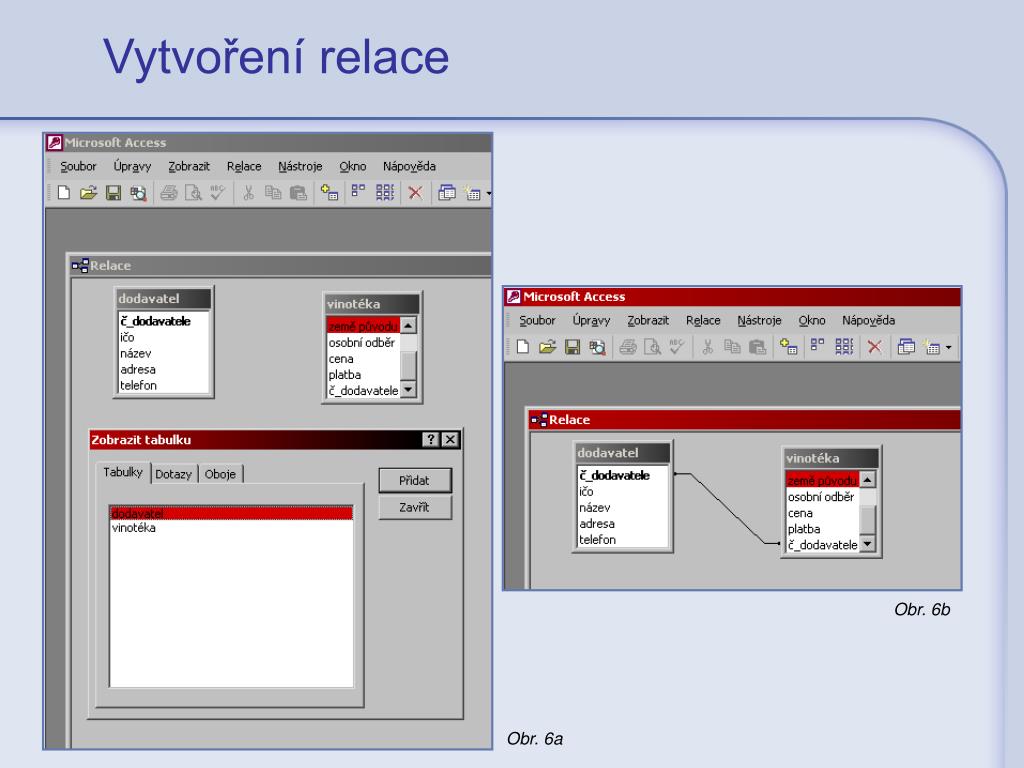
Task: Open Relace menu in right Access window
Action: click(x=703, y=320)
